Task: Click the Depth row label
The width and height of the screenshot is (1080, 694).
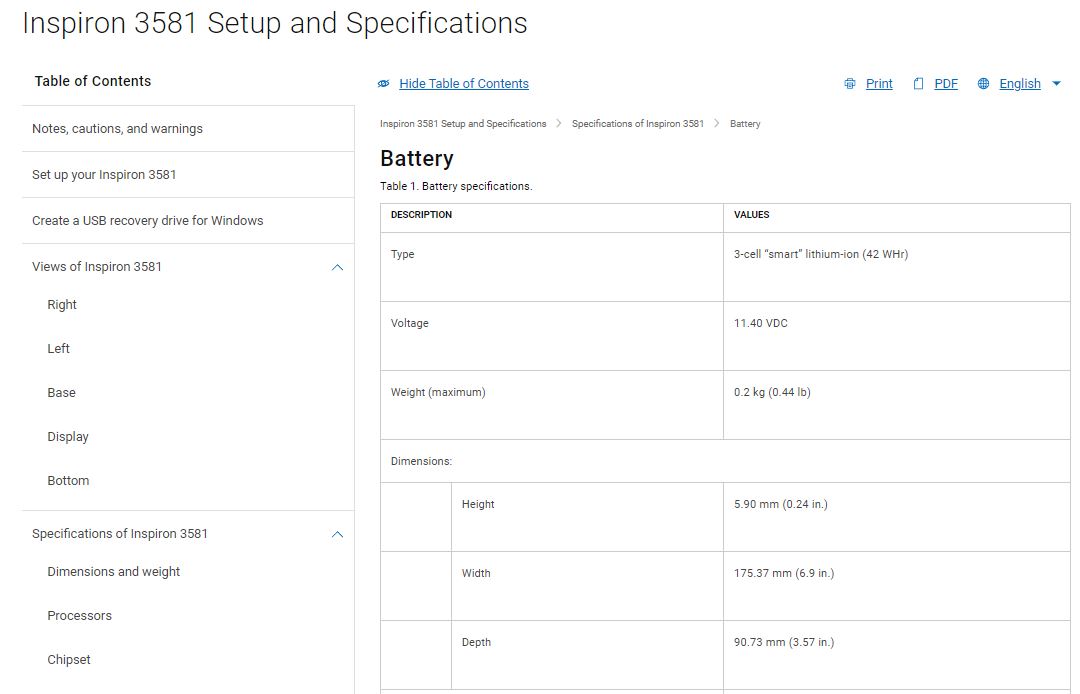Action: tap(476, 642)
